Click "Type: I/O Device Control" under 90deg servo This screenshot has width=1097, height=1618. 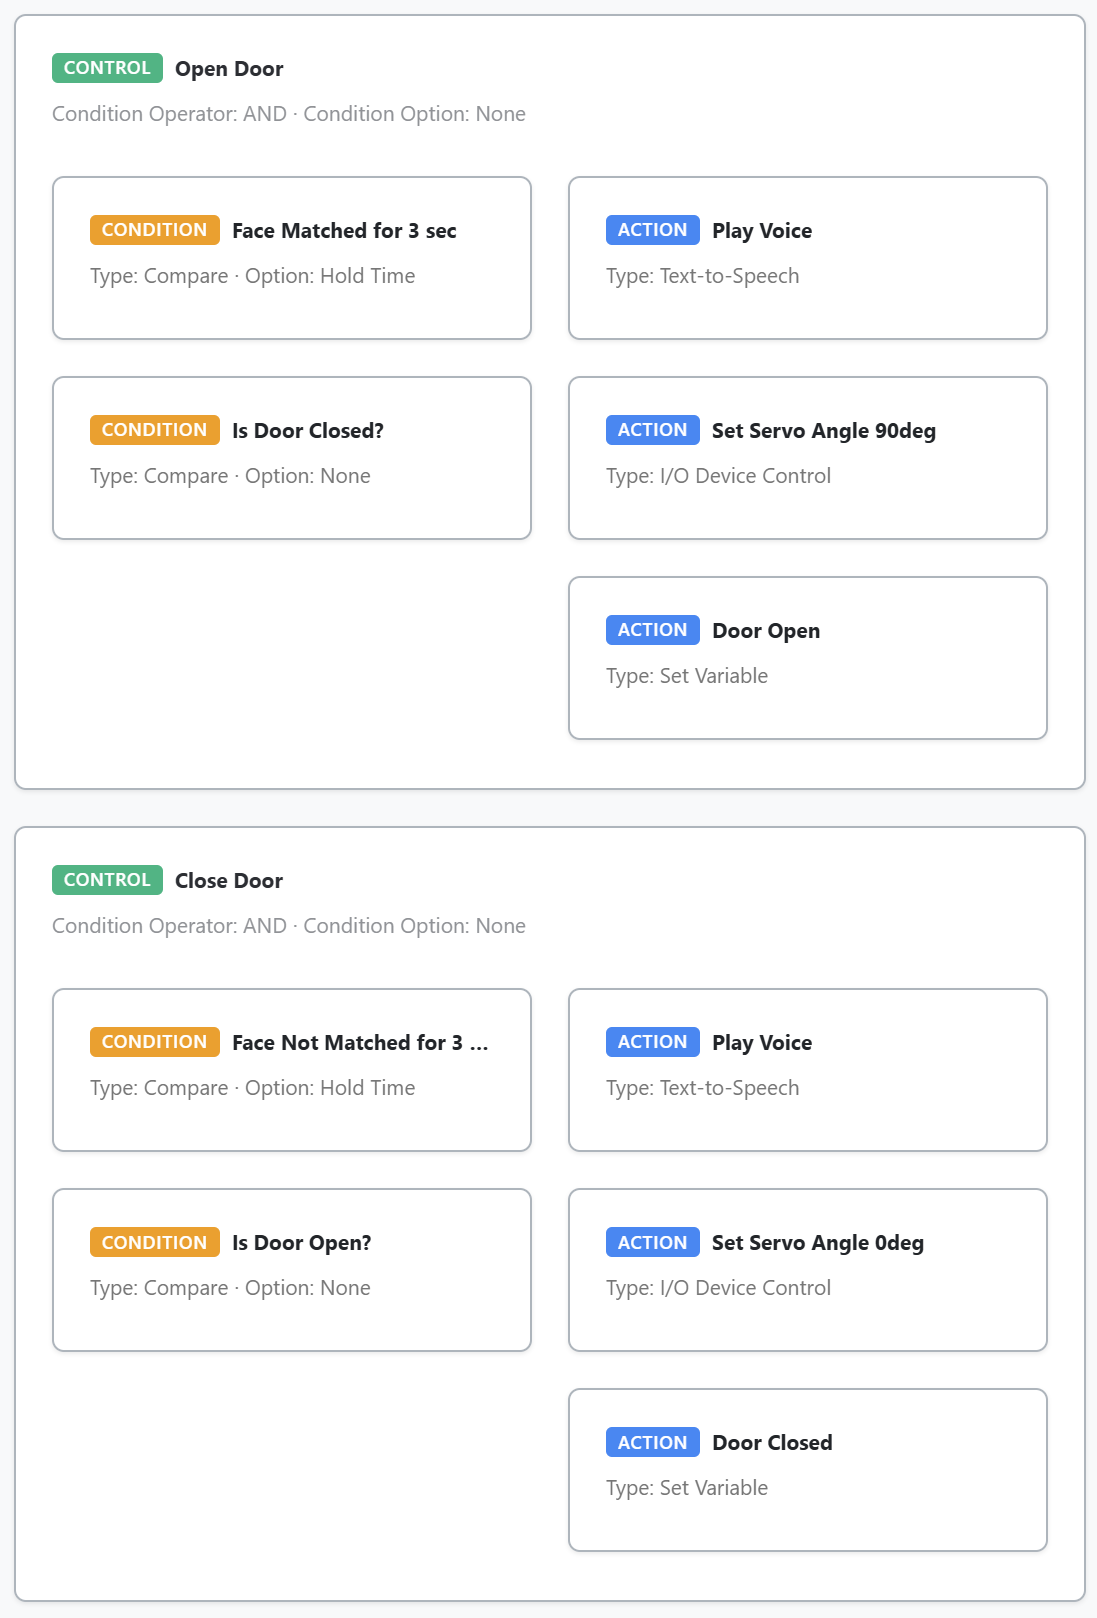718,476
